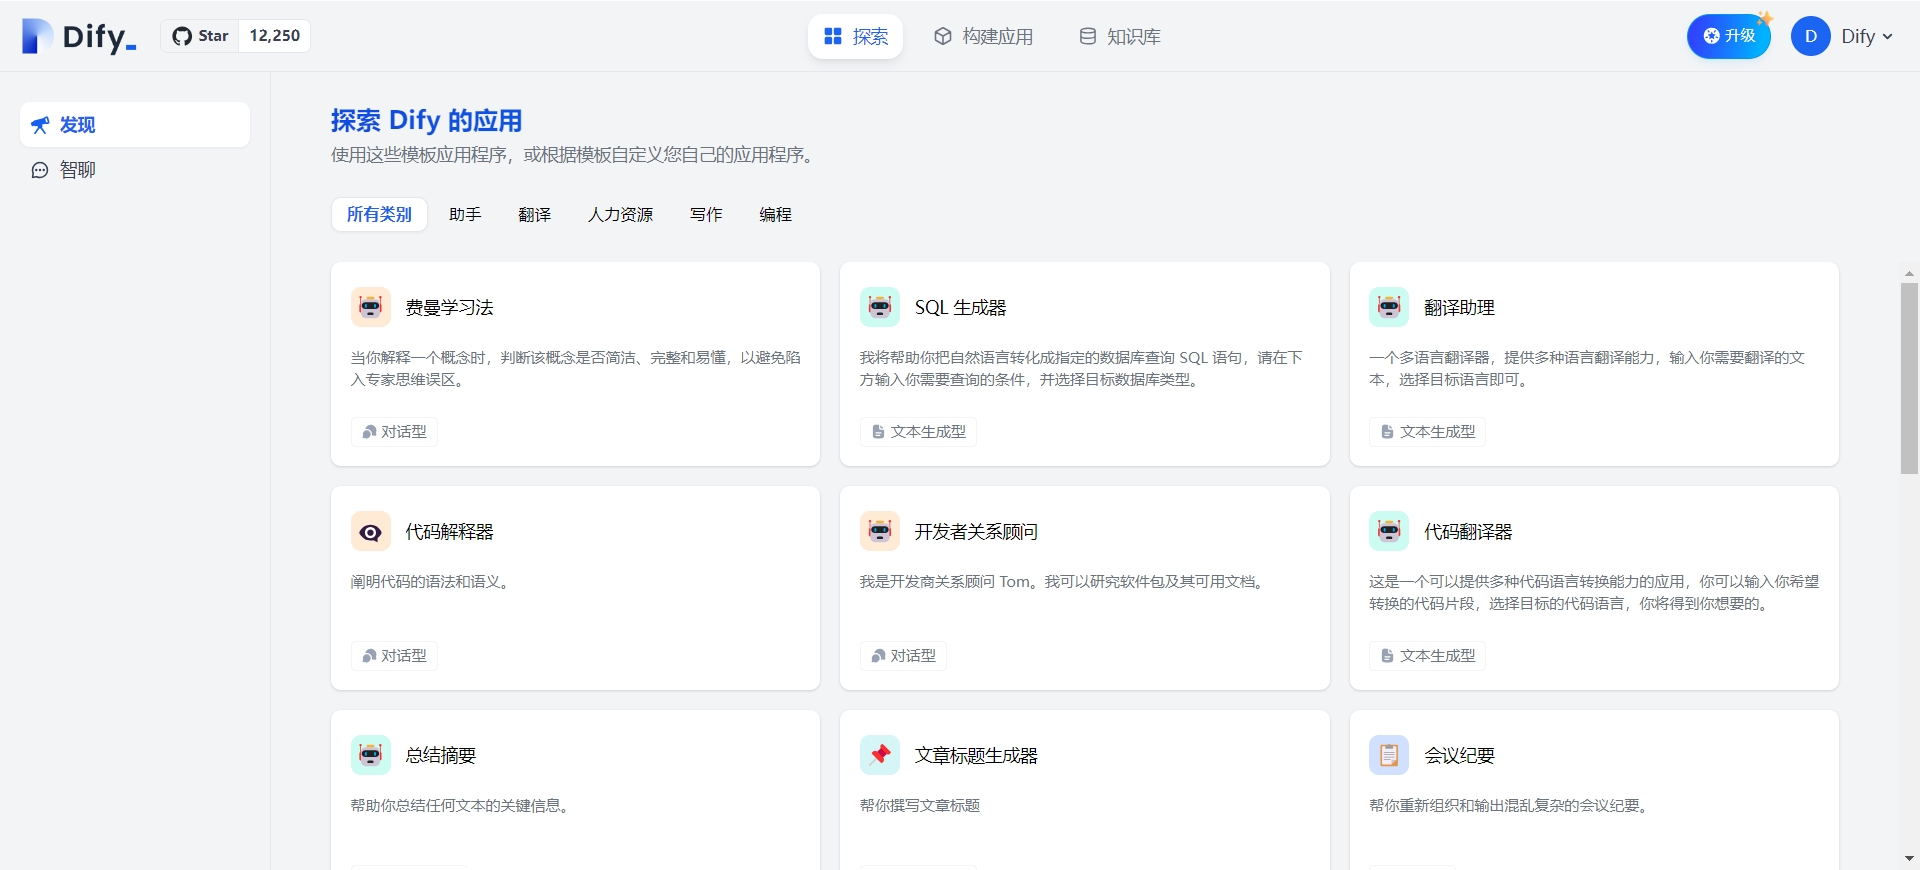
Task: Select the 所有类别 category filter
Action: [x=379, y=215]
